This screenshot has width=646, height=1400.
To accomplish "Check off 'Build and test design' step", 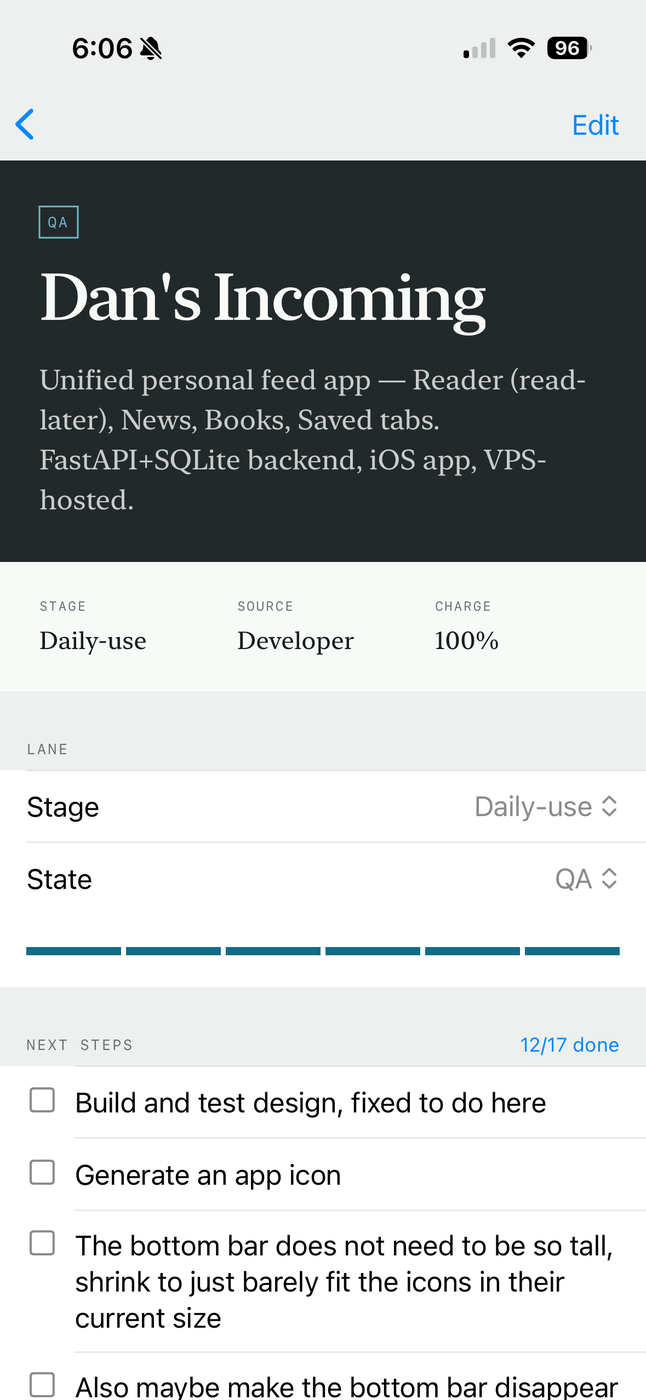I will [42, 1101].
